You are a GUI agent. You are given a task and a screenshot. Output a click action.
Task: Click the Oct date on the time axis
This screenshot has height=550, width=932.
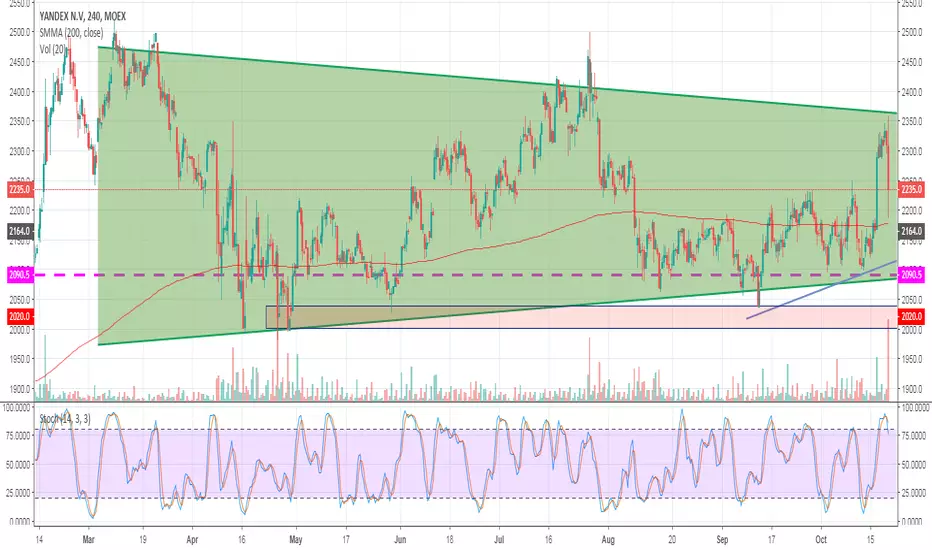coord(821,539)
